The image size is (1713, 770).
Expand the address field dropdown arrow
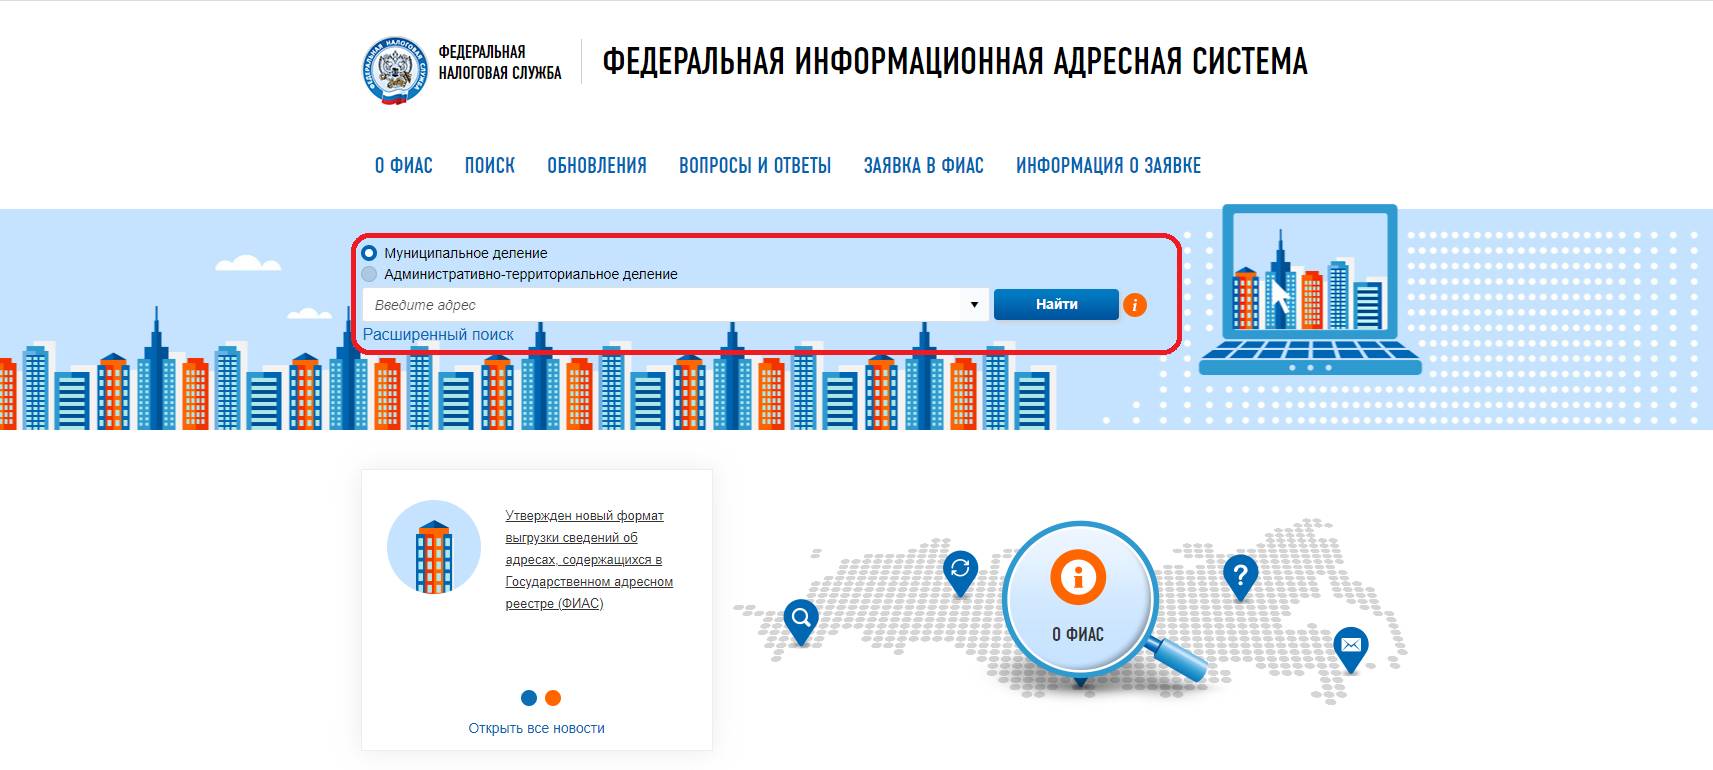[974, 305]
